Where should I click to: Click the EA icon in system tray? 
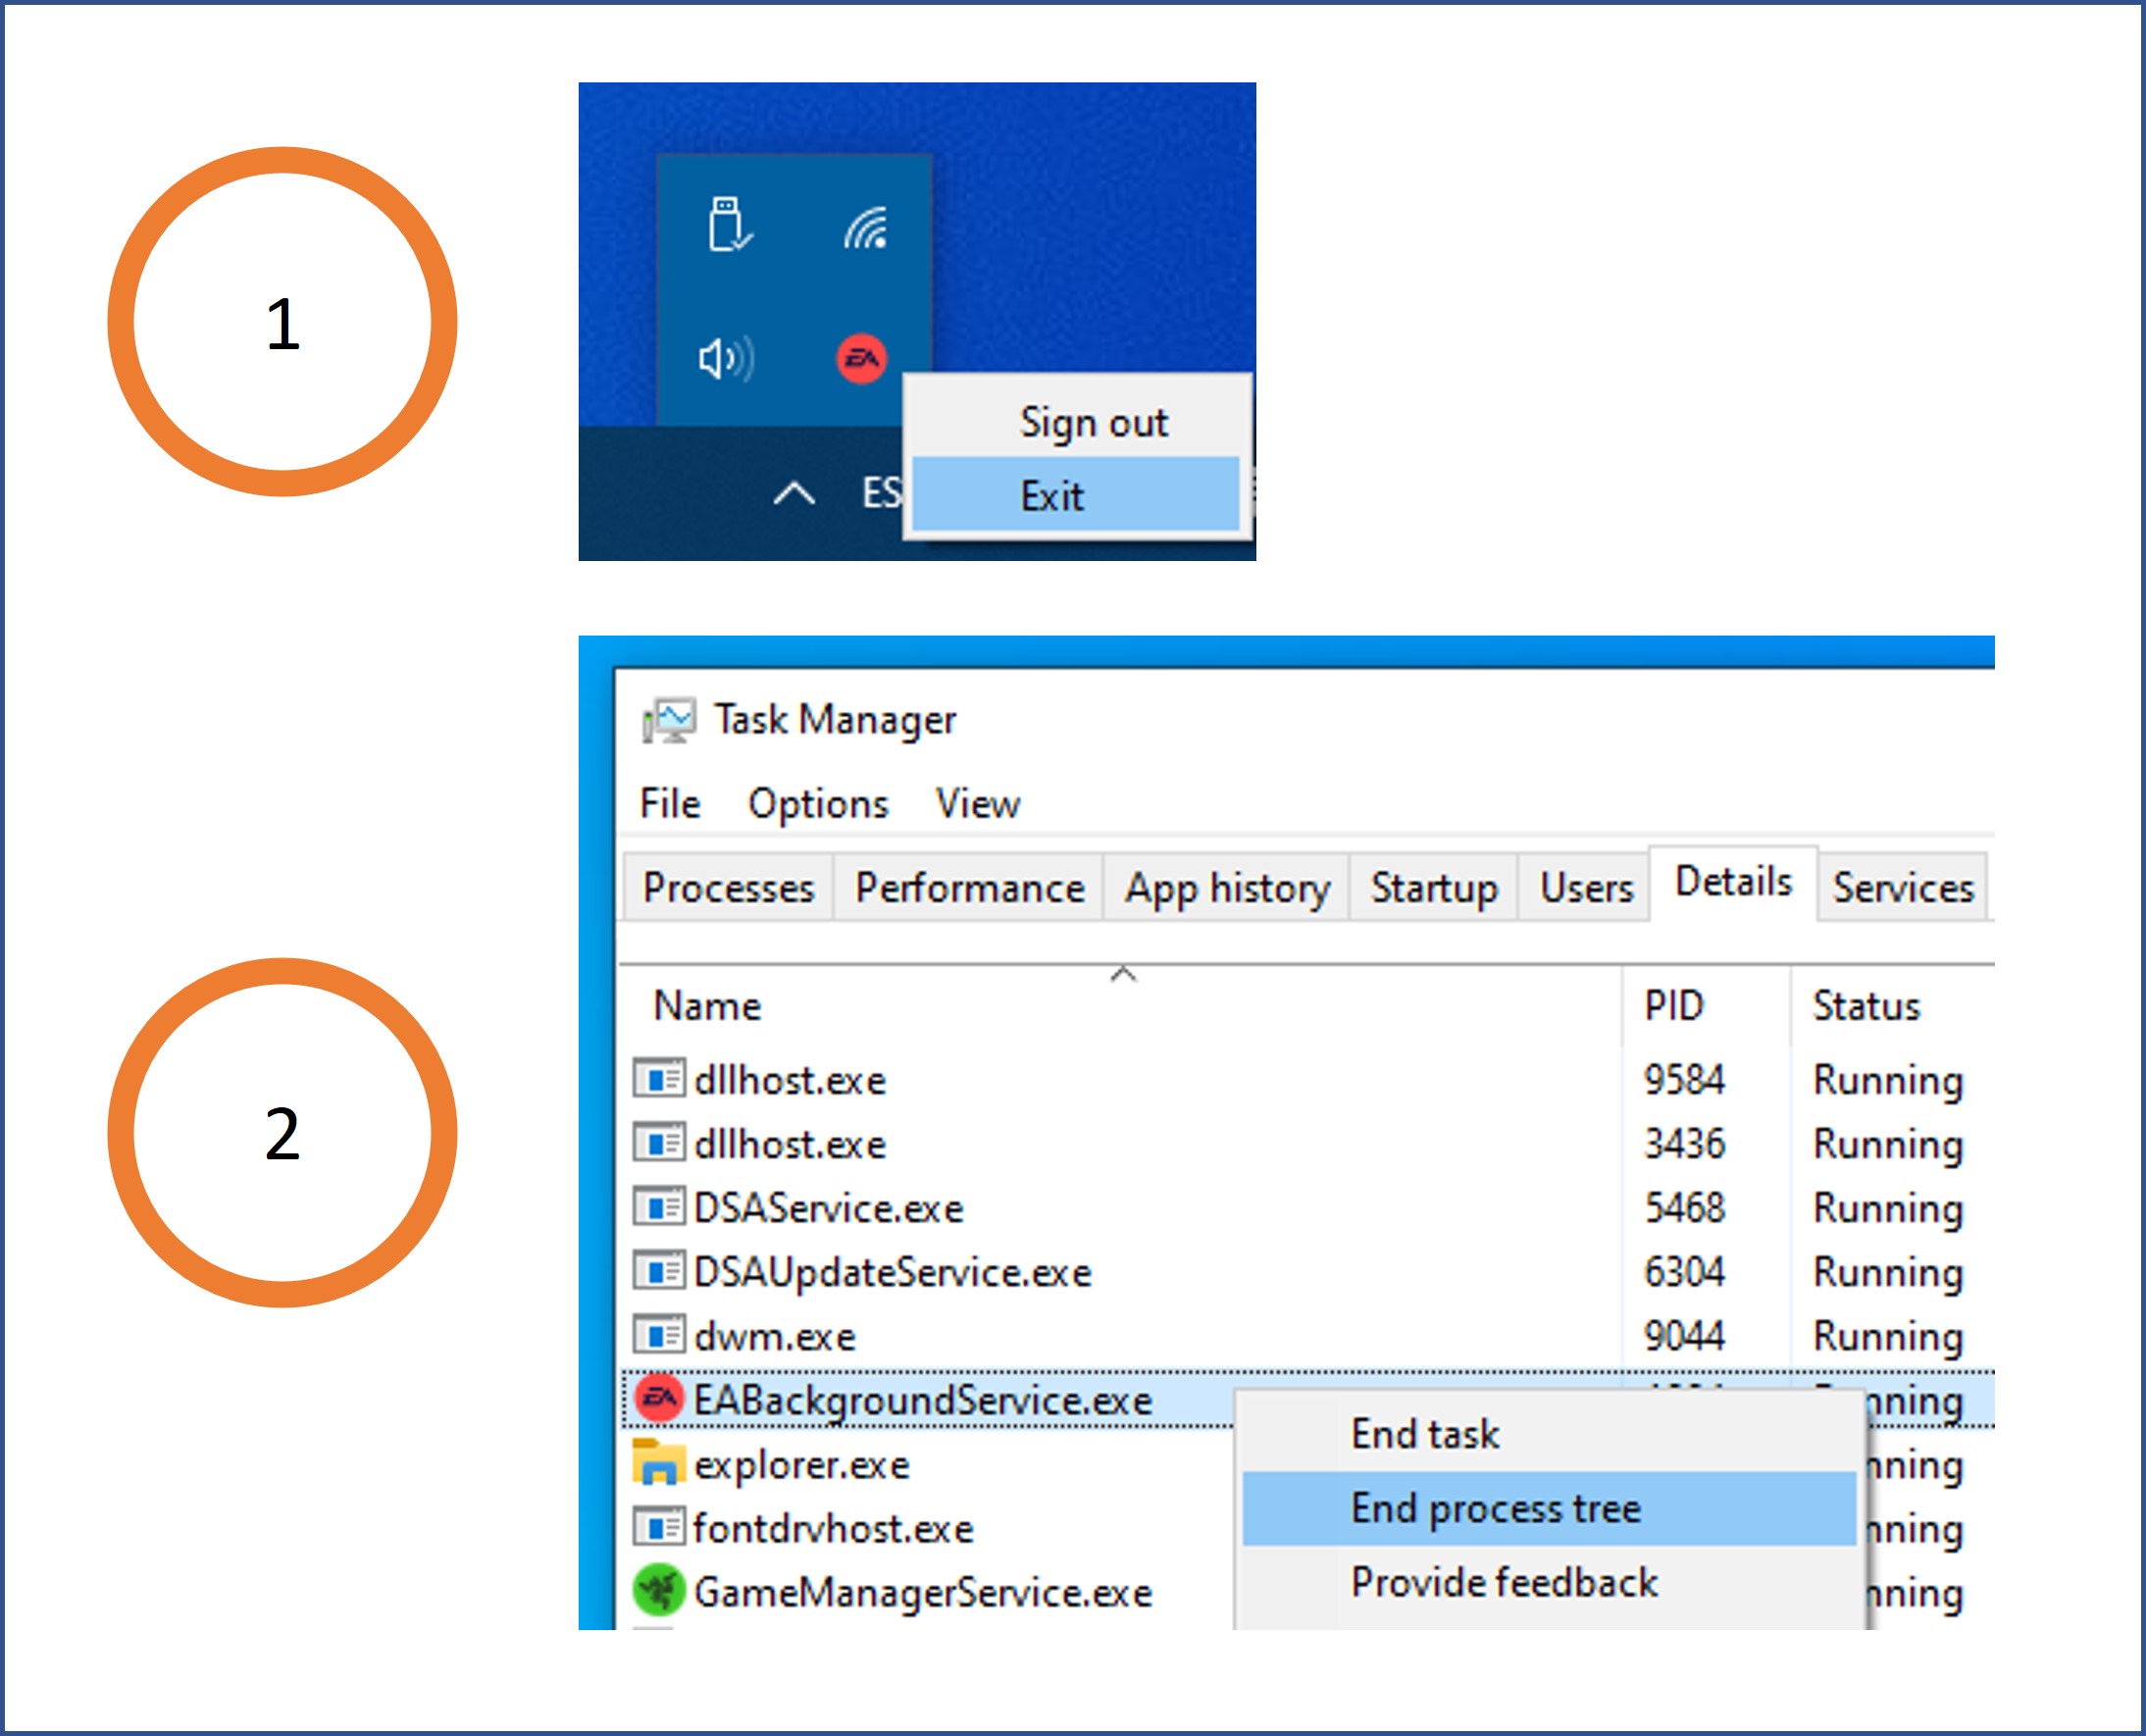click(x=861, y=358)
